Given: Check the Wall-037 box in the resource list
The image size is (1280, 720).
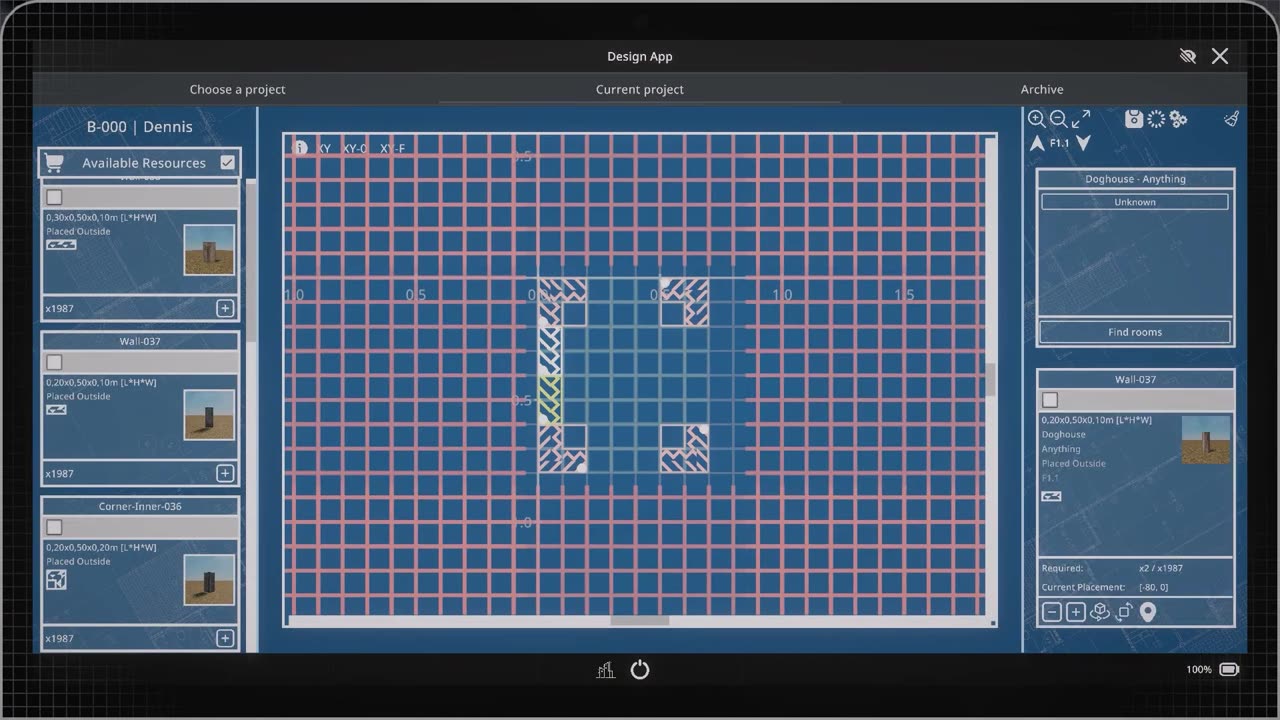Looking at the screenshot, I should [x=55, y=362].
